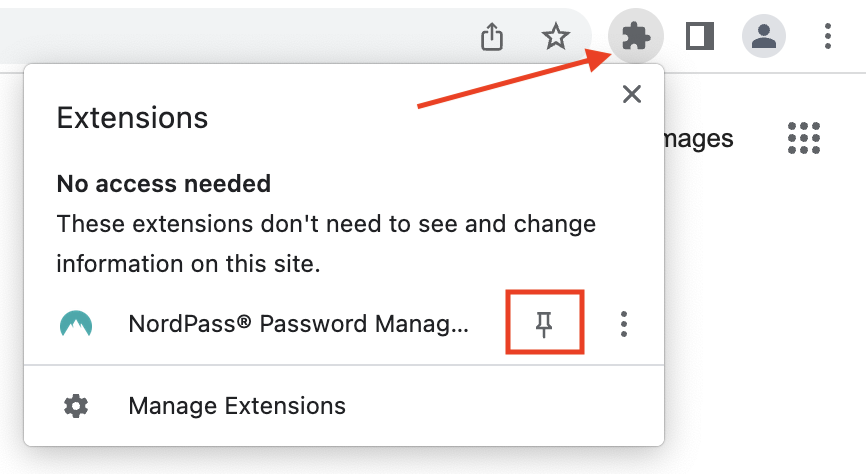Open Manage Extensions

[237, 406]
